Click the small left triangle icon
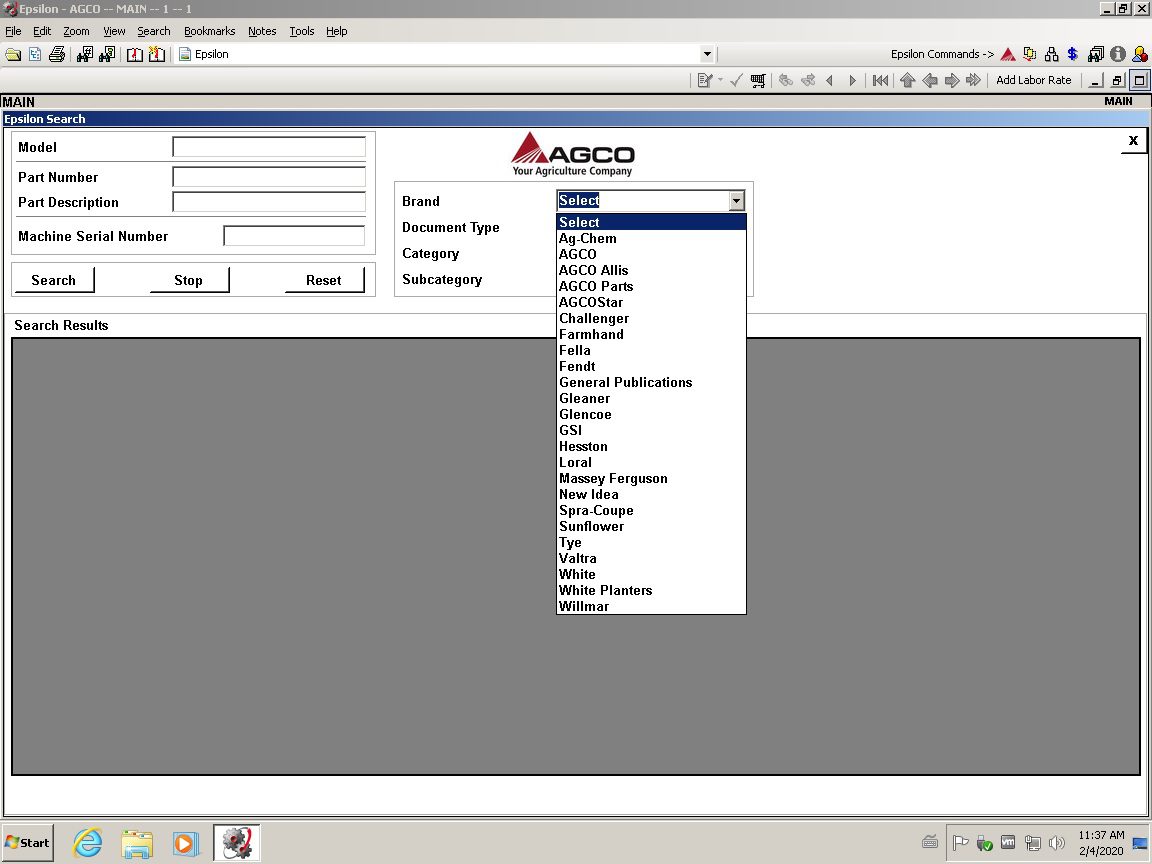 [x=829, y=80]
